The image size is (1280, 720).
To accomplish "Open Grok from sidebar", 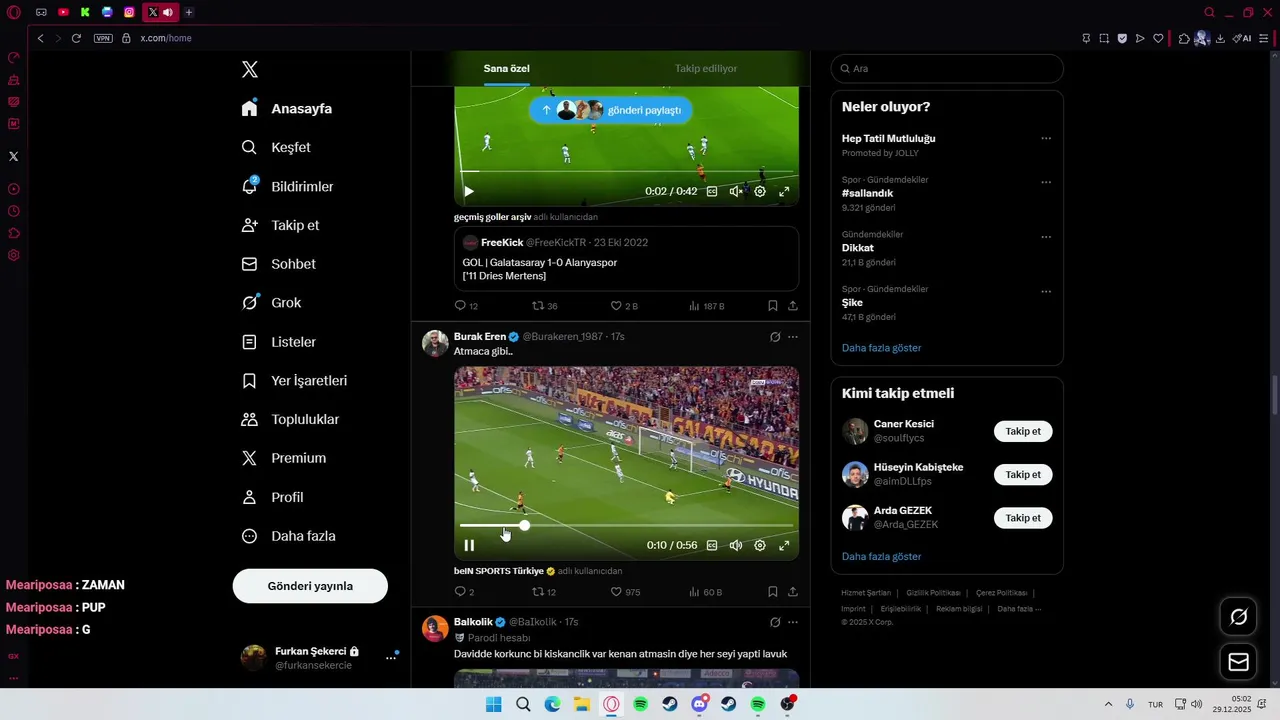I will [x=271, y=303].
